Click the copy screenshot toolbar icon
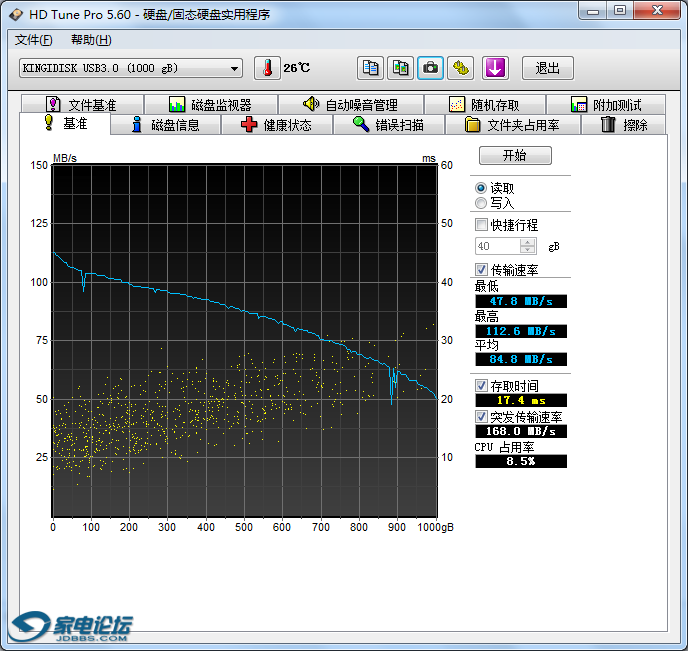The width and height of the screenshot is (688, 651). [400, 68]
